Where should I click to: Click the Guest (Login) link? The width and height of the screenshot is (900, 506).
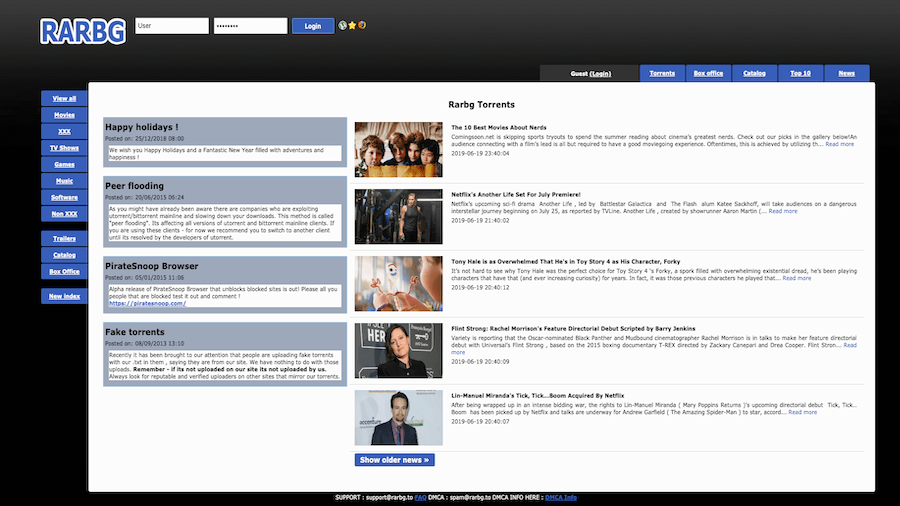pos(591,73)
